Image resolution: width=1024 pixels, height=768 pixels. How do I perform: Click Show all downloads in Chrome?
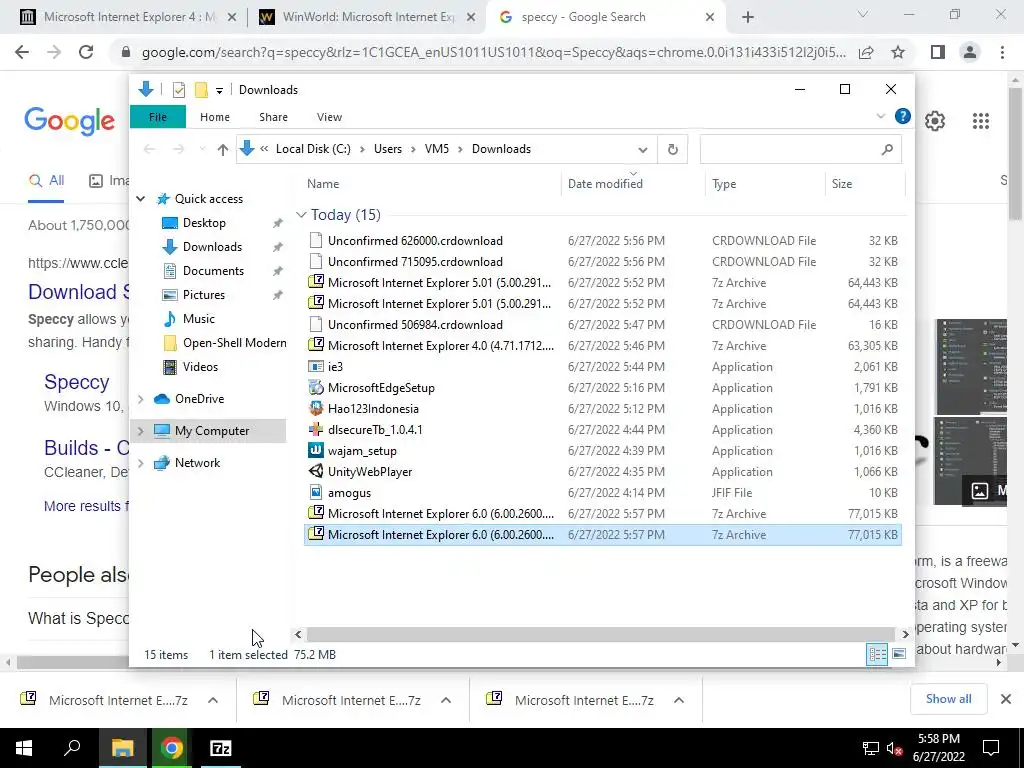point(948,699)
